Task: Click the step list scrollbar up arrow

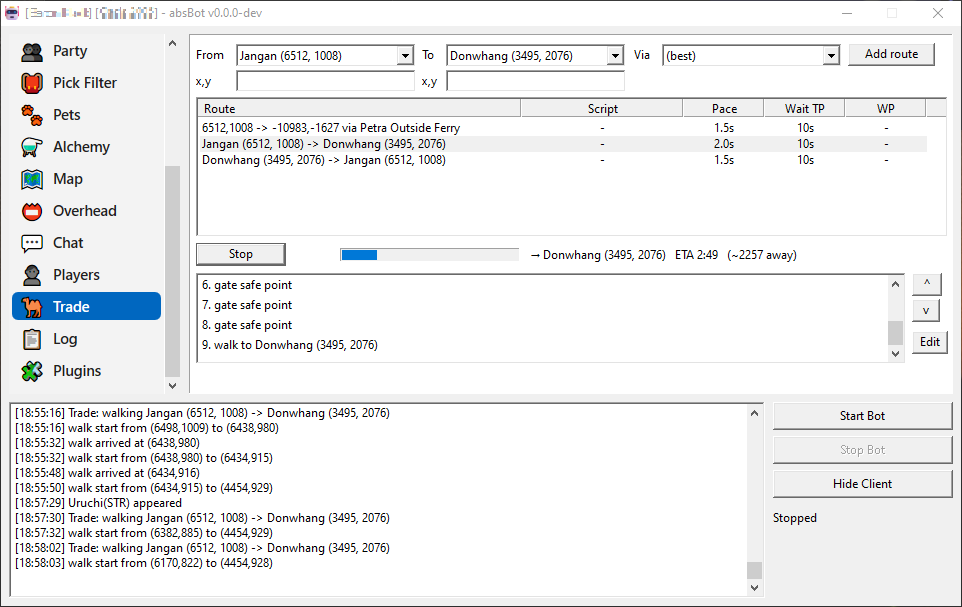Action: 895,284
